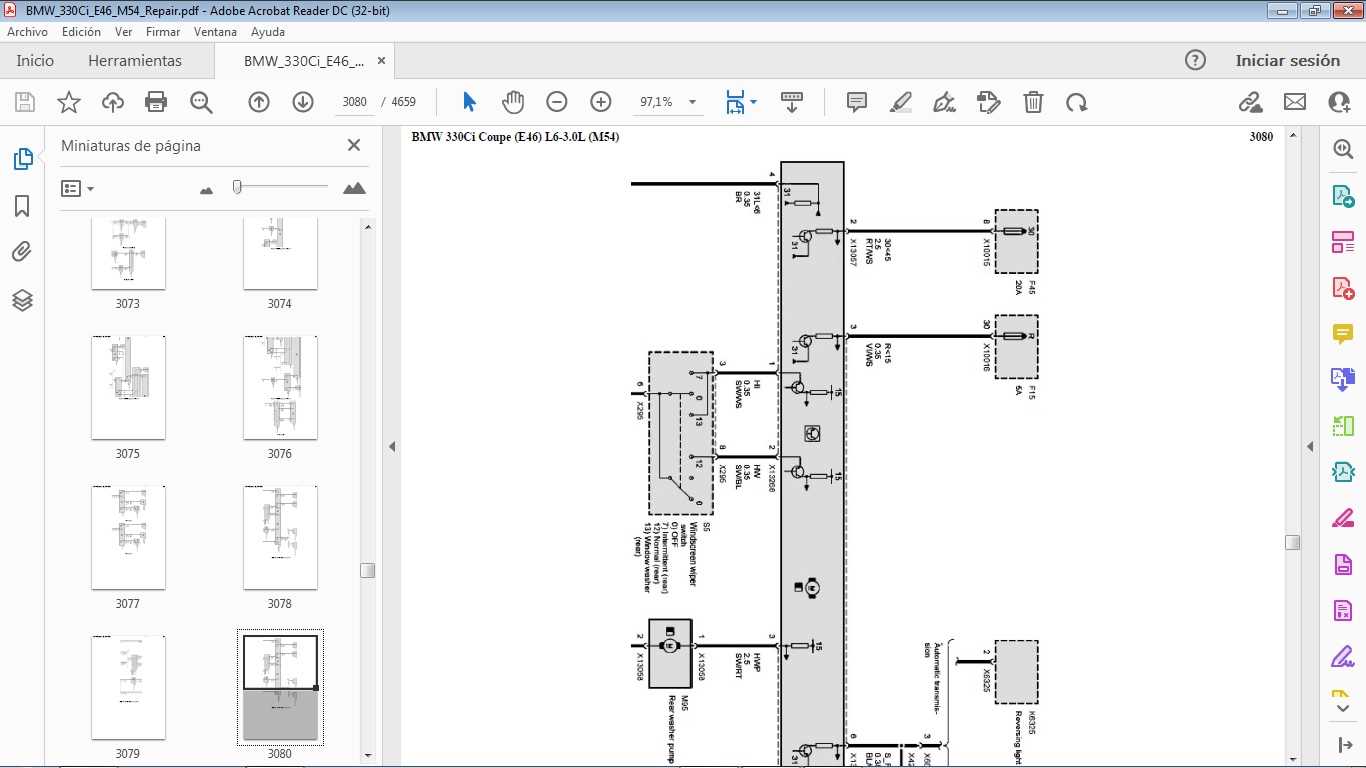Activate the hand pan tool
Viewport: 1366px width, 768px height.
(513, 102)
